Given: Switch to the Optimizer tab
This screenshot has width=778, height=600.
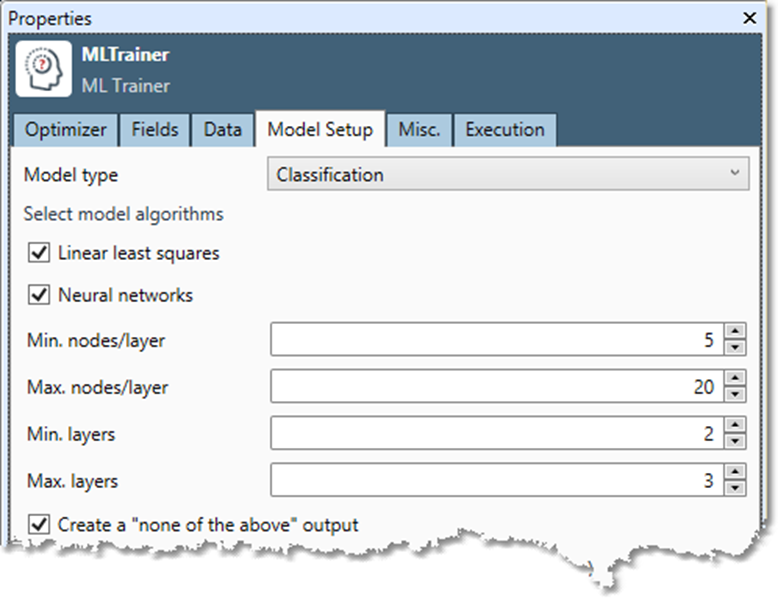Looking at the screenshot, I should tap(66, 130).
